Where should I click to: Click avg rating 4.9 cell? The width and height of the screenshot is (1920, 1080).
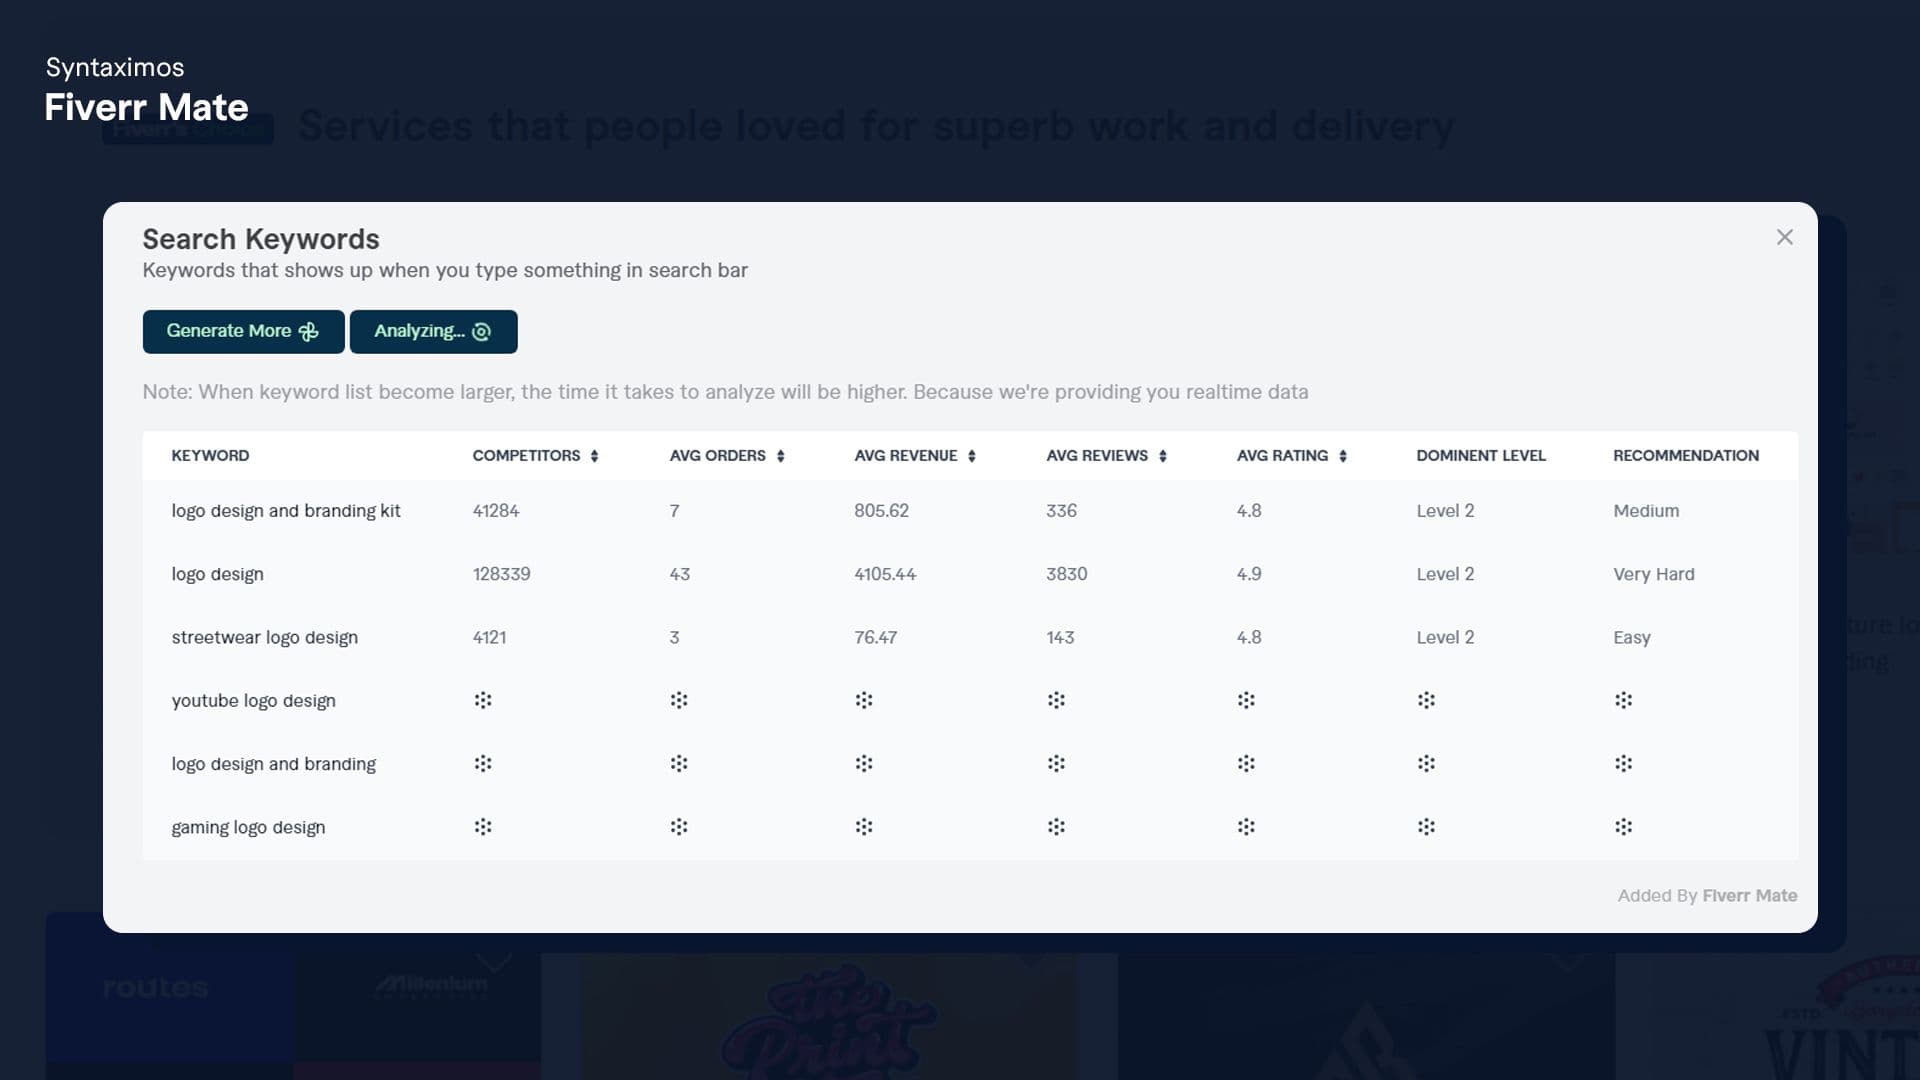point(1248,574)
